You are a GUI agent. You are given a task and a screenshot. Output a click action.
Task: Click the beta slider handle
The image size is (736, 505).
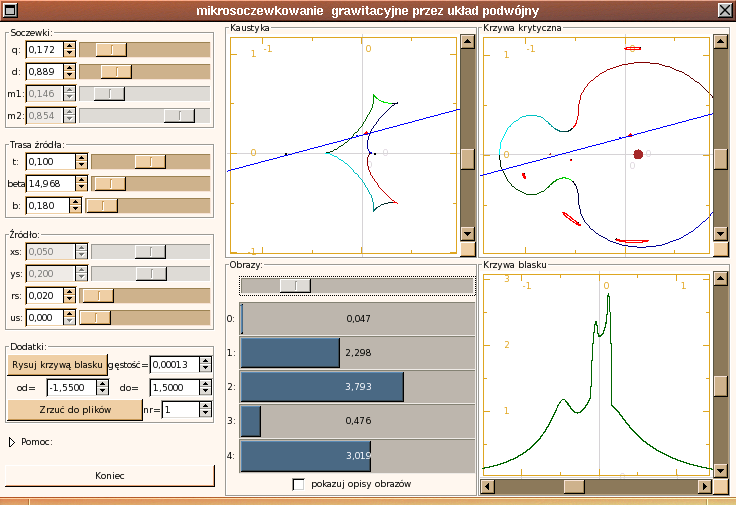(x=110, y=184)
